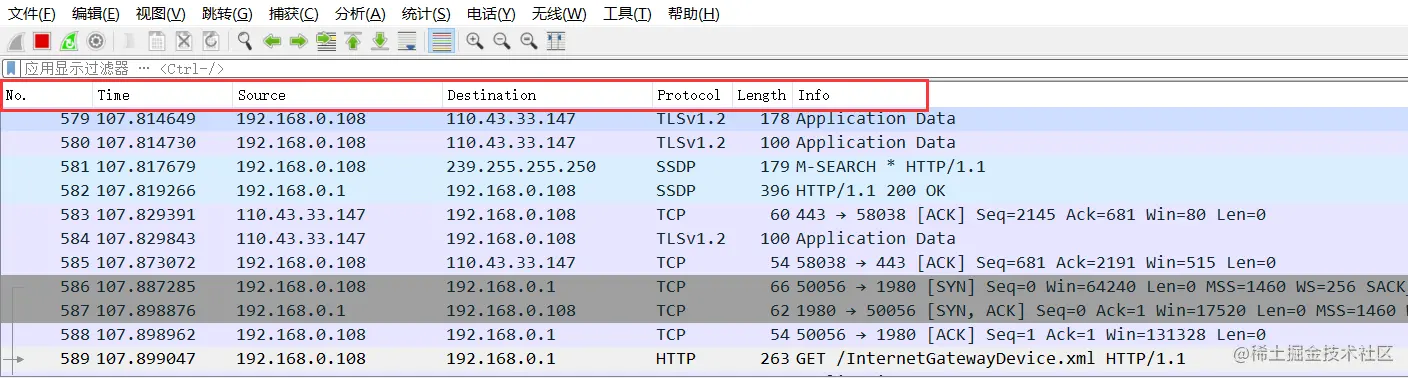Reset text zoom to normal size
The width and height of the screenshot is (1408, 378).
tap(529, 41)
